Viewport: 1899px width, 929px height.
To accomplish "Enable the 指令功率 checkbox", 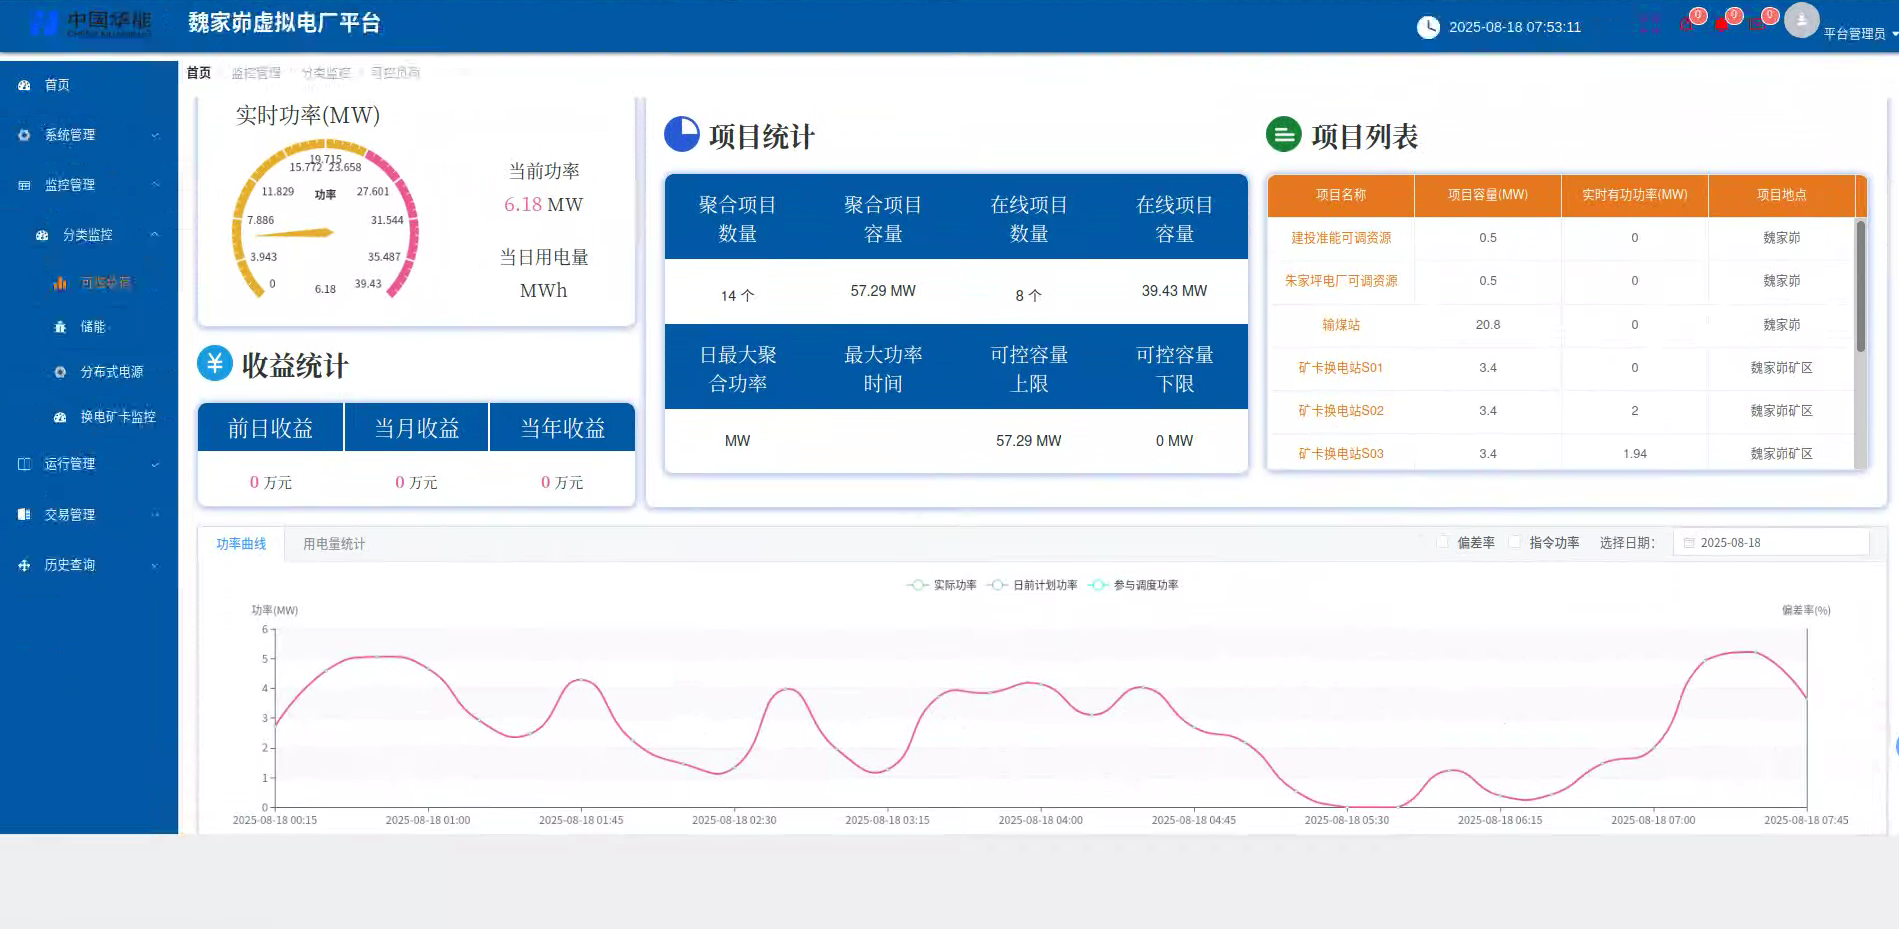I will pyautogui.click(x=1517, y=541).
